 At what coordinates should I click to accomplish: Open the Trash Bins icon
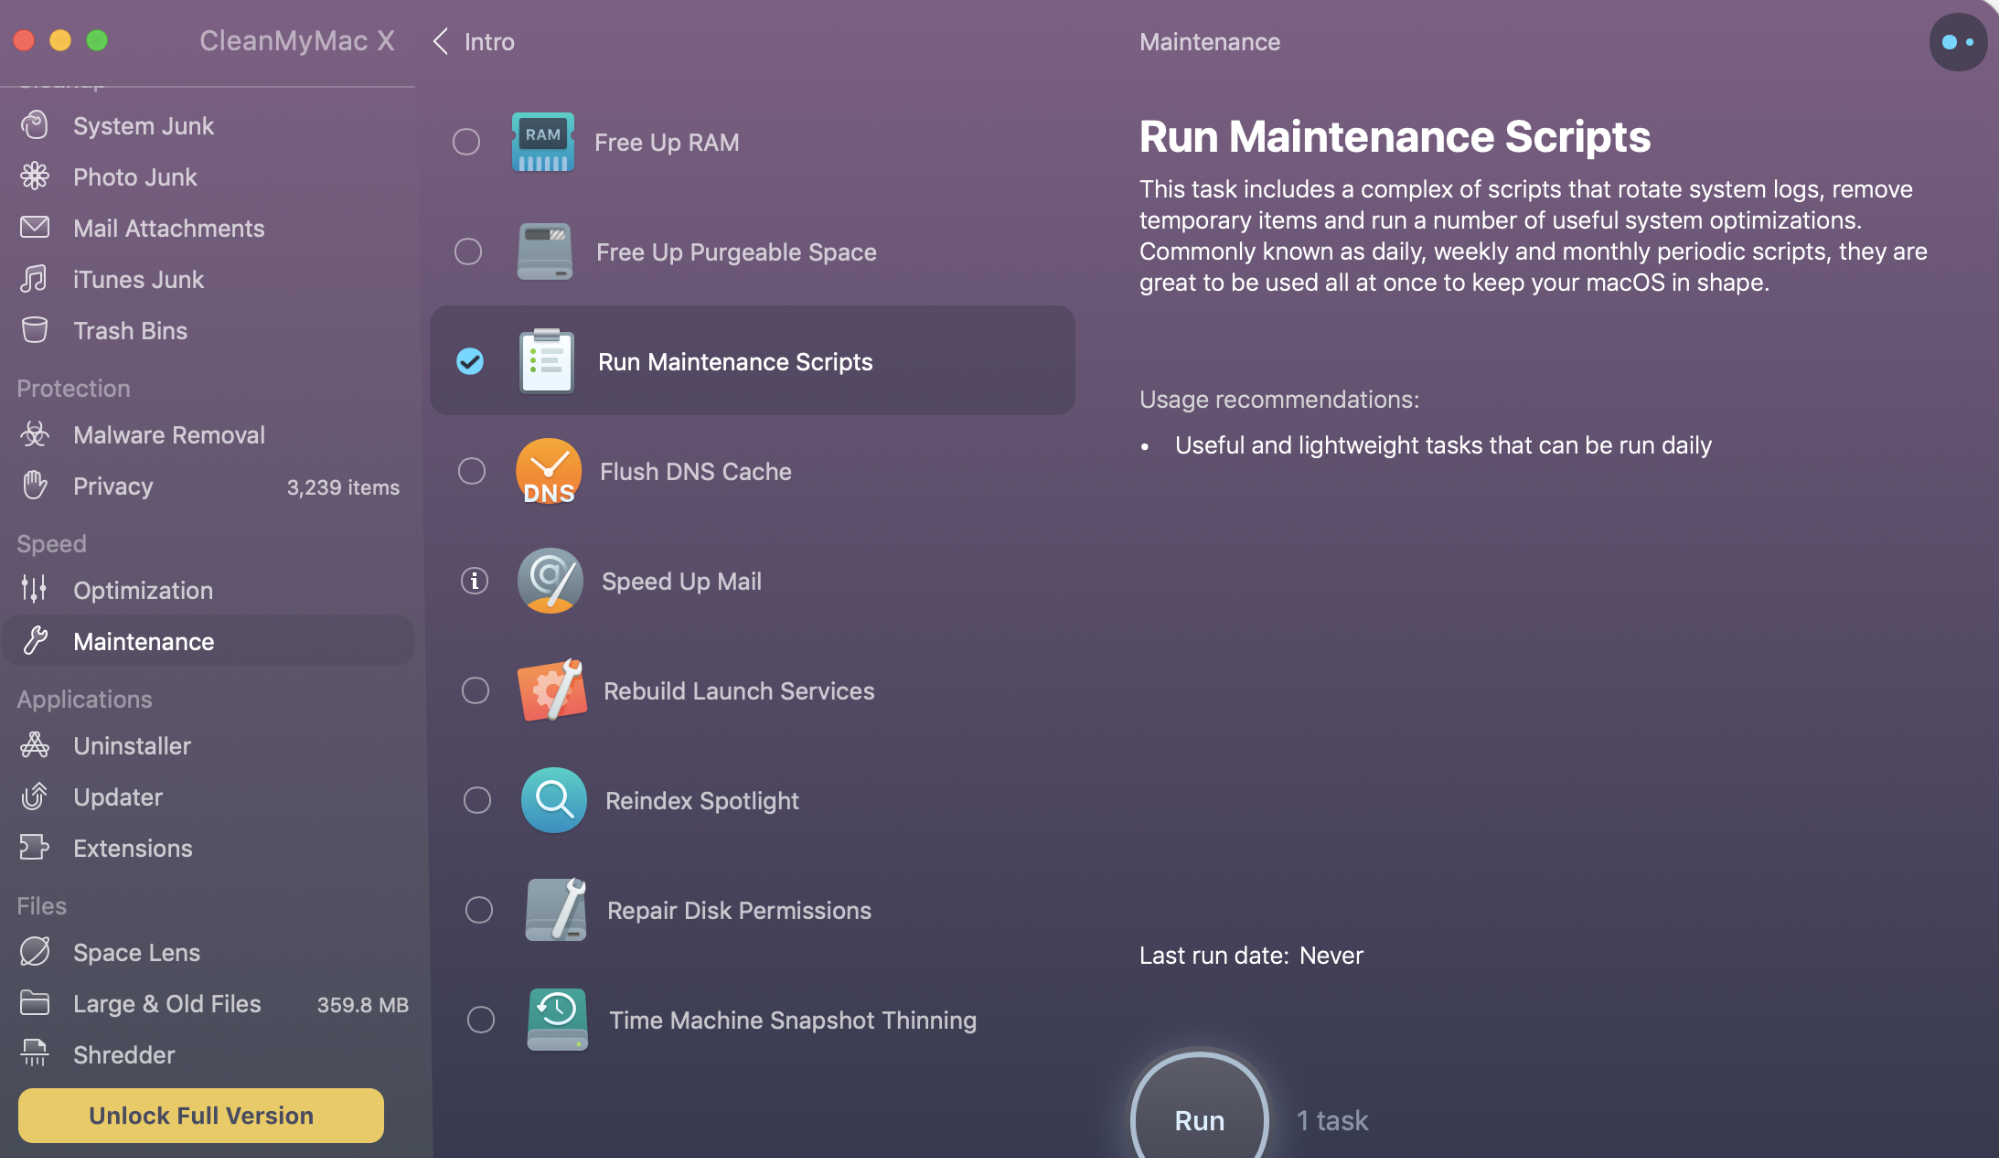[x=35, y=330]
